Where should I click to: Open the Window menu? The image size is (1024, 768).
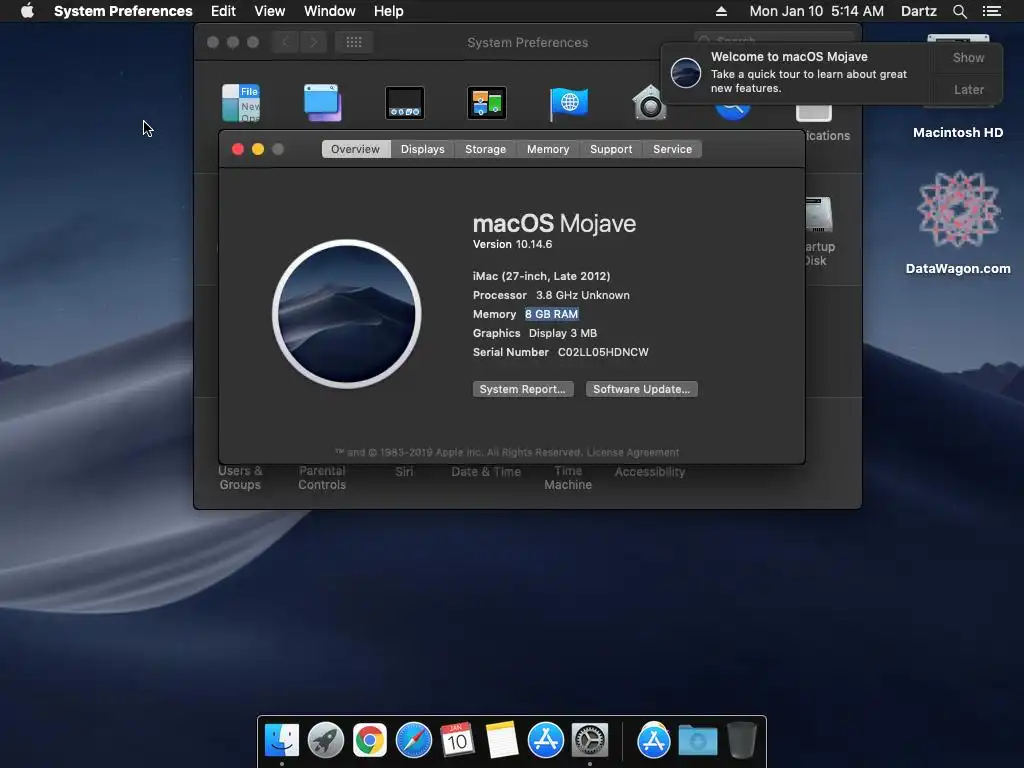point(330,11)
